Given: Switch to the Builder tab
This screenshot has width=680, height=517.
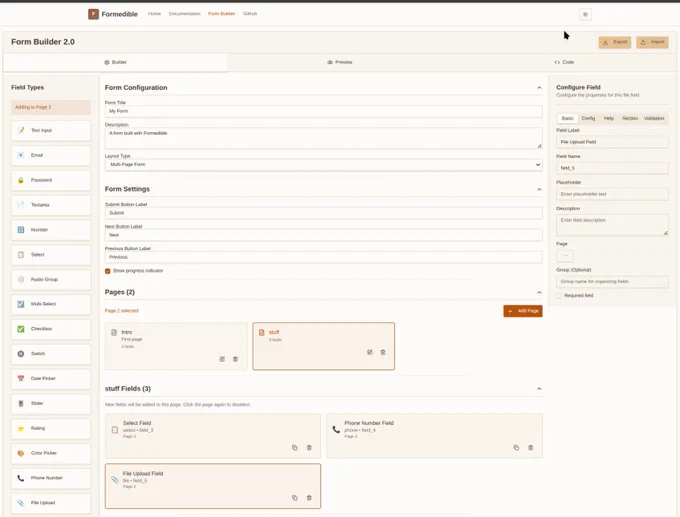Looking at the screenshot, I should click(x=115, y=62).
